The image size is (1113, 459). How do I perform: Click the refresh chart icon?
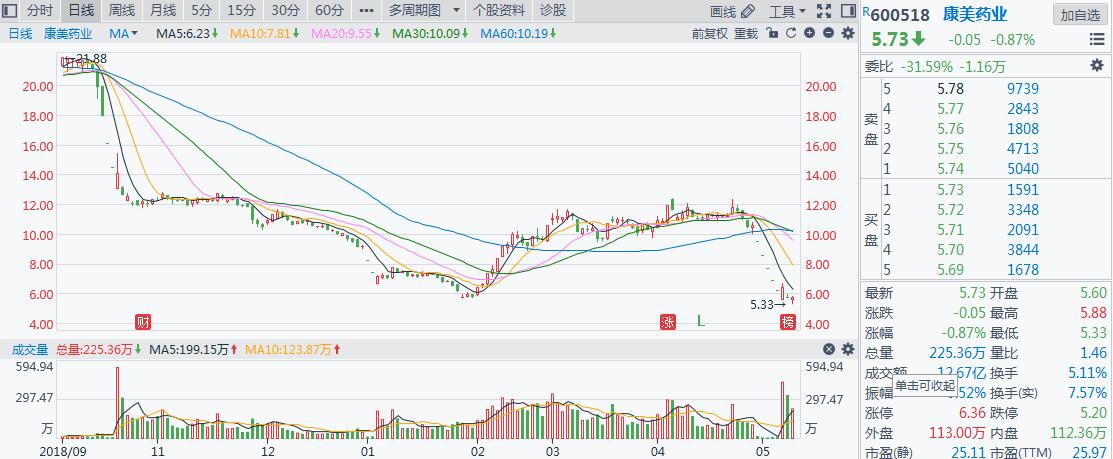click(x=790, y=33)
